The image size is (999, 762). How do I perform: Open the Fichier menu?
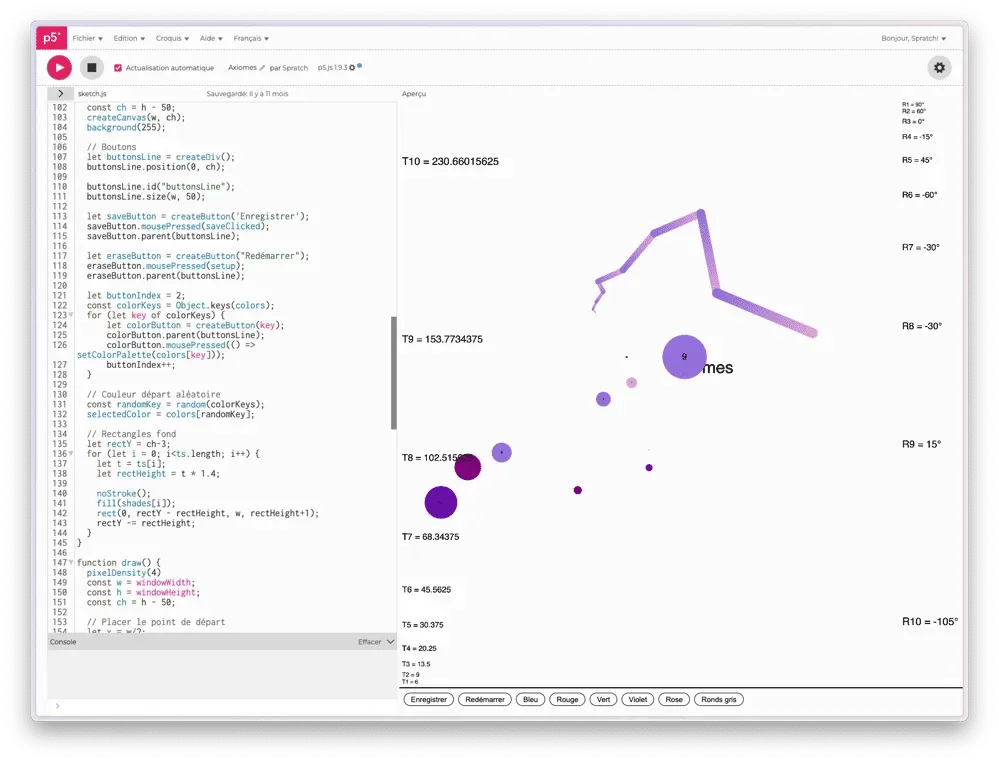[85, 38]
